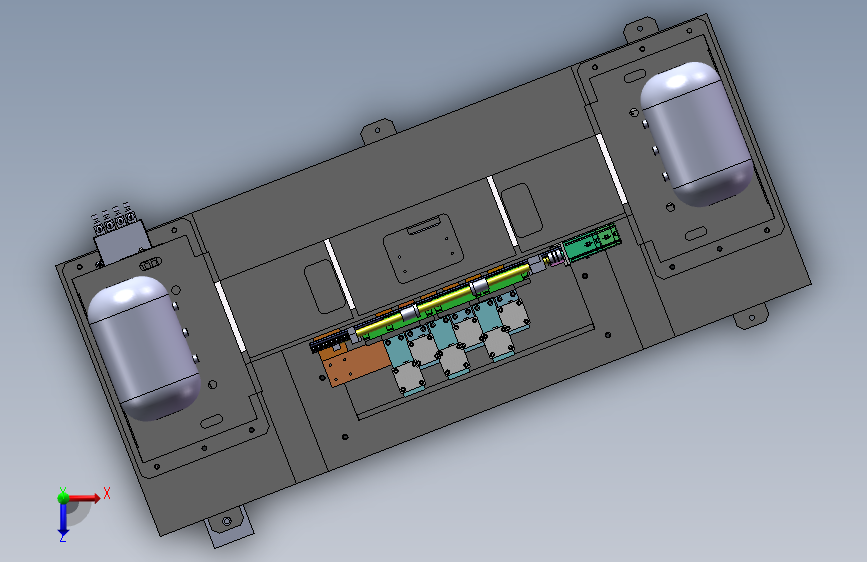Select the blue Z axis arrow of the triad
The width and height of the screenshot is (867, 562).
[x=63, y=520]
